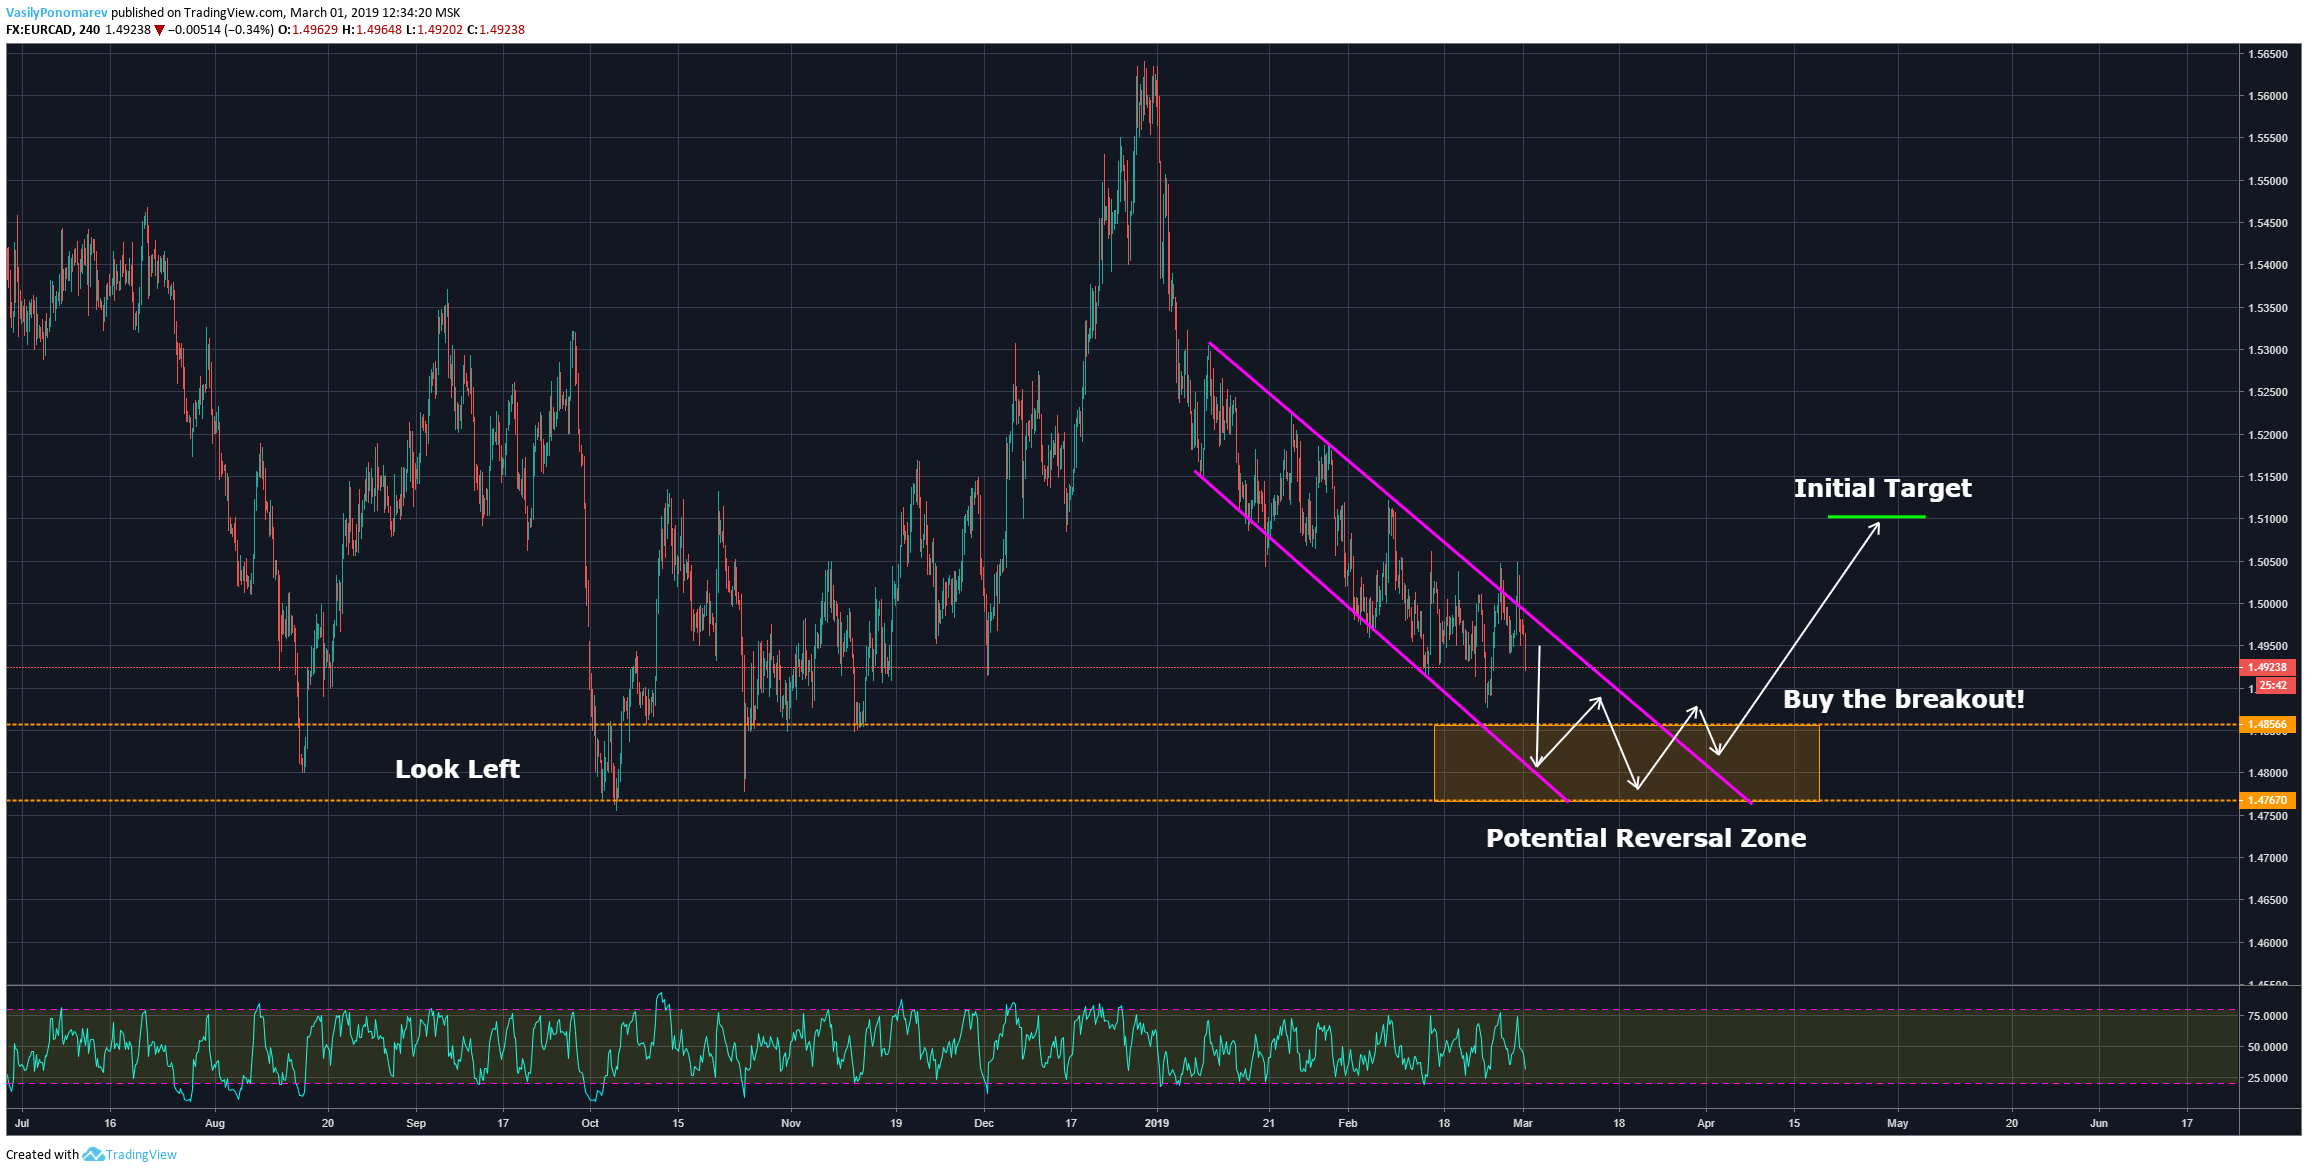Click the green Initial Target line
This screenshot has height=1172, width=2308.
pos(1876,517)
